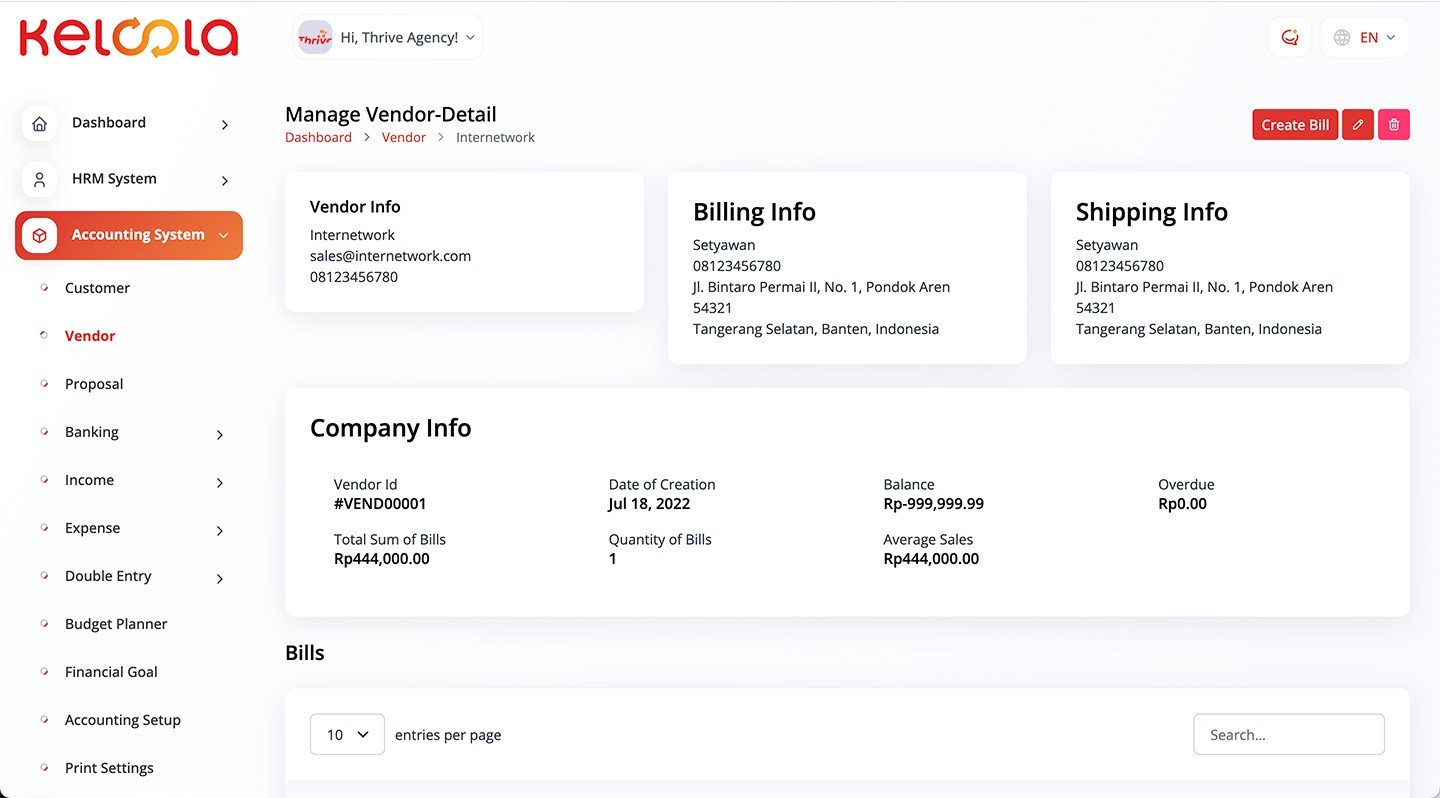Open the chat message icon in header
Image resolution: width=1440 pixels, height=798 pixels.
point(1289,38)
